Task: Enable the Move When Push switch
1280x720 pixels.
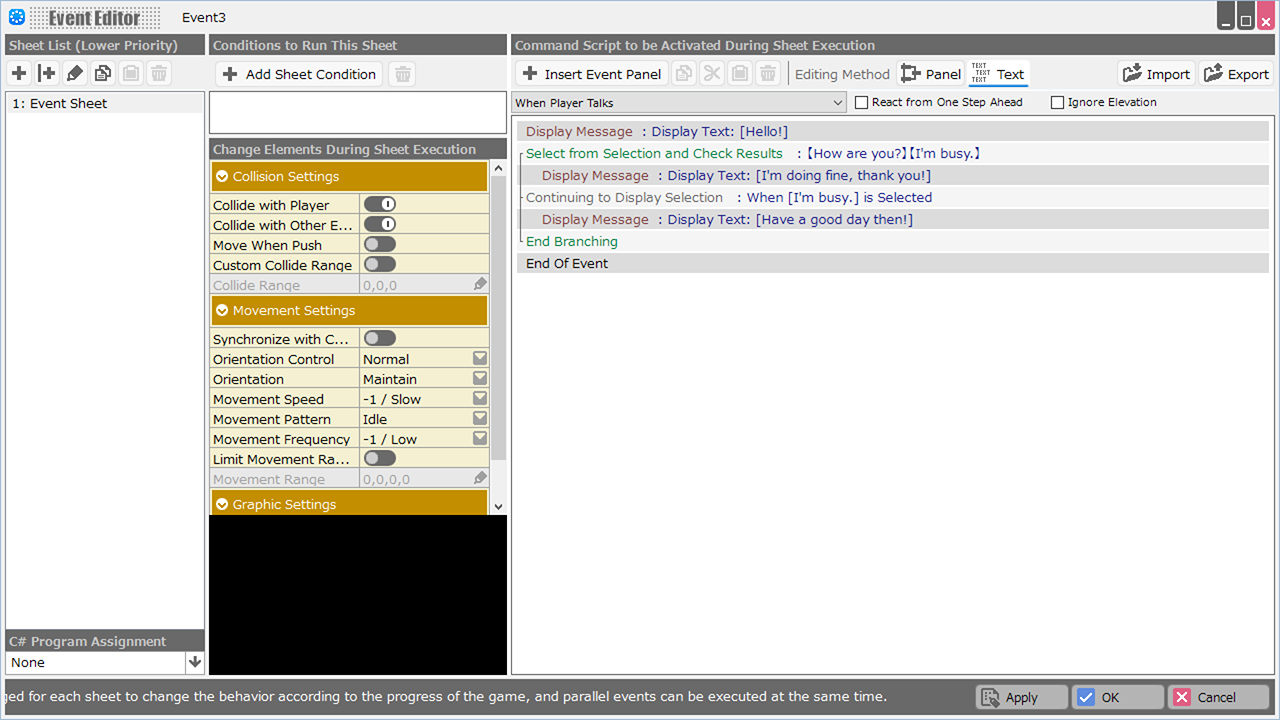Action: pos(380,245)
